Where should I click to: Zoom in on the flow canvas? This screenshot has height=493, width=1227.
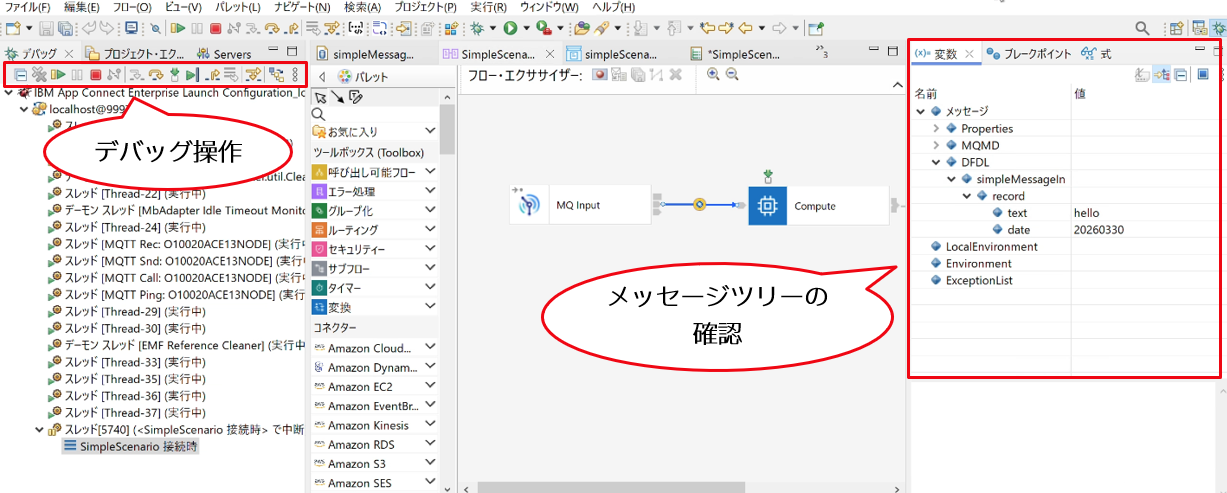(713, 74)
